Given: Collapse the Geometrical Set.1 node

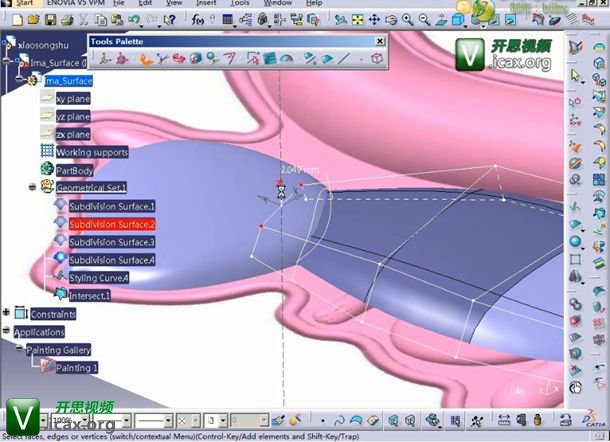Looking at the screenshot, I should click(x=34, y=188).
